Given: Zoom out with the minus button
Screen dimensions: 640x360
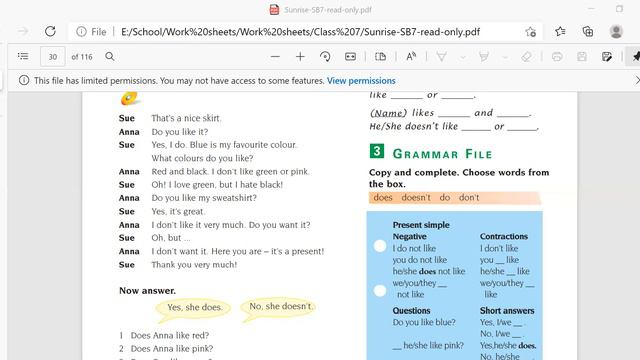Looking at the screenshot, I should [x=275, y=57].
